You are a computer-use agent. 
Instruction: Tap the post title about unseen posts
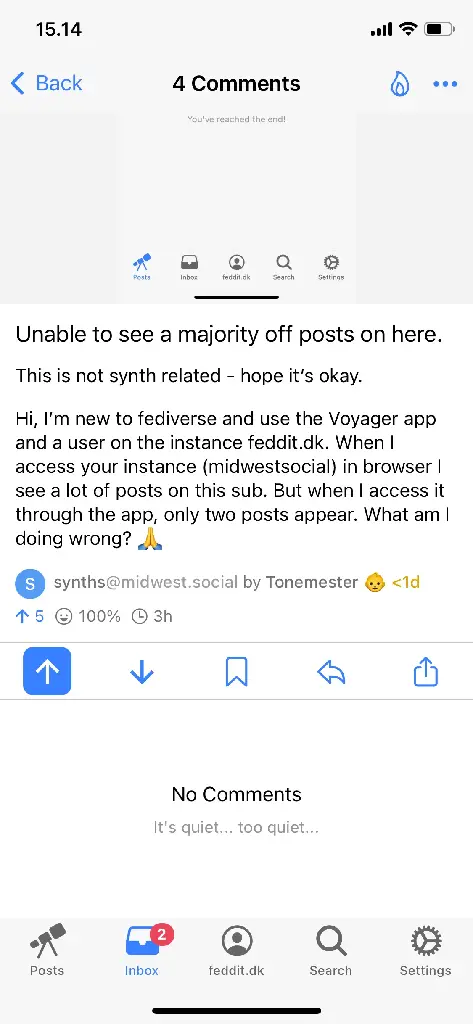tap(229, 334)
